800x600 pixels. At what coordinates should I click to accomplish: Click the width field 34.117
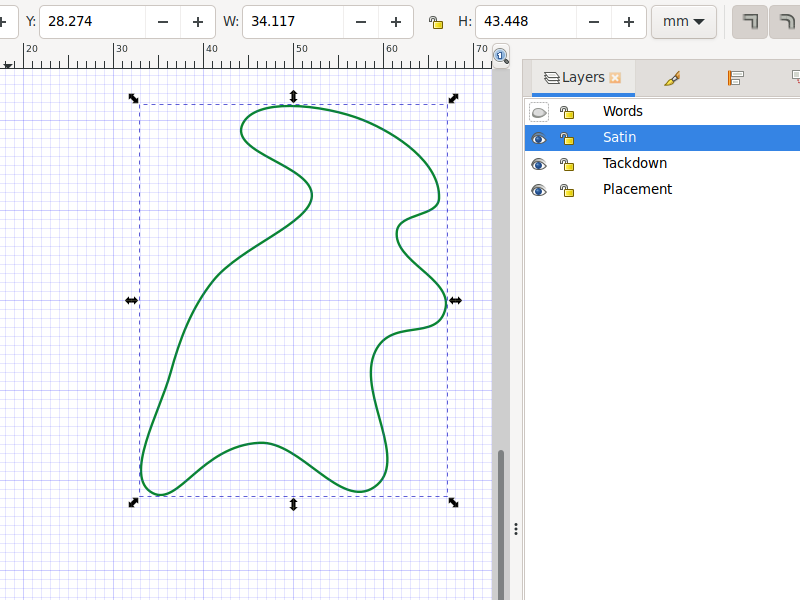tap(293, 22)
